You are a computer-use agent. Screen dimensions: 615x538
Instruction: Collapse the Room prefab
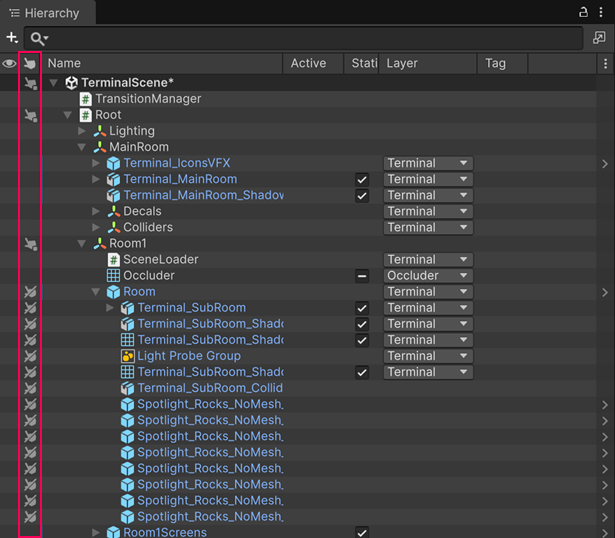96,292
